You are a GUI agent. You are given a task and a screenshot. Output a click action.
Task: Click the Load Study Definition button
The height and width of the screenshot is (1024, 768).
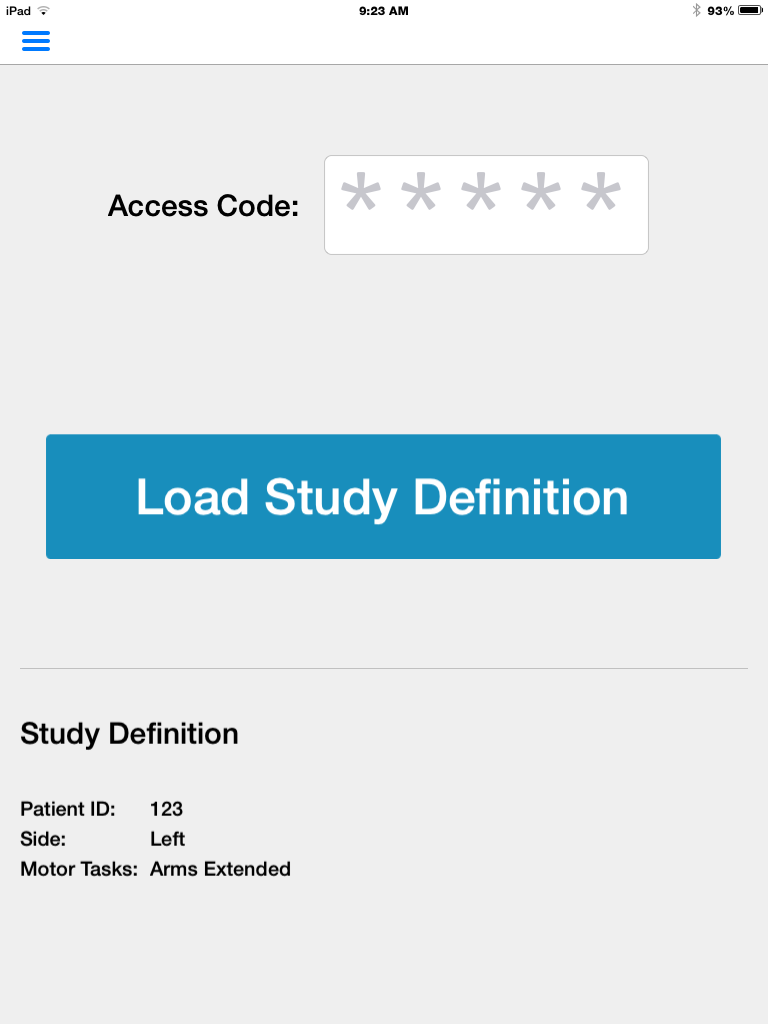click(x=383, y=496)
